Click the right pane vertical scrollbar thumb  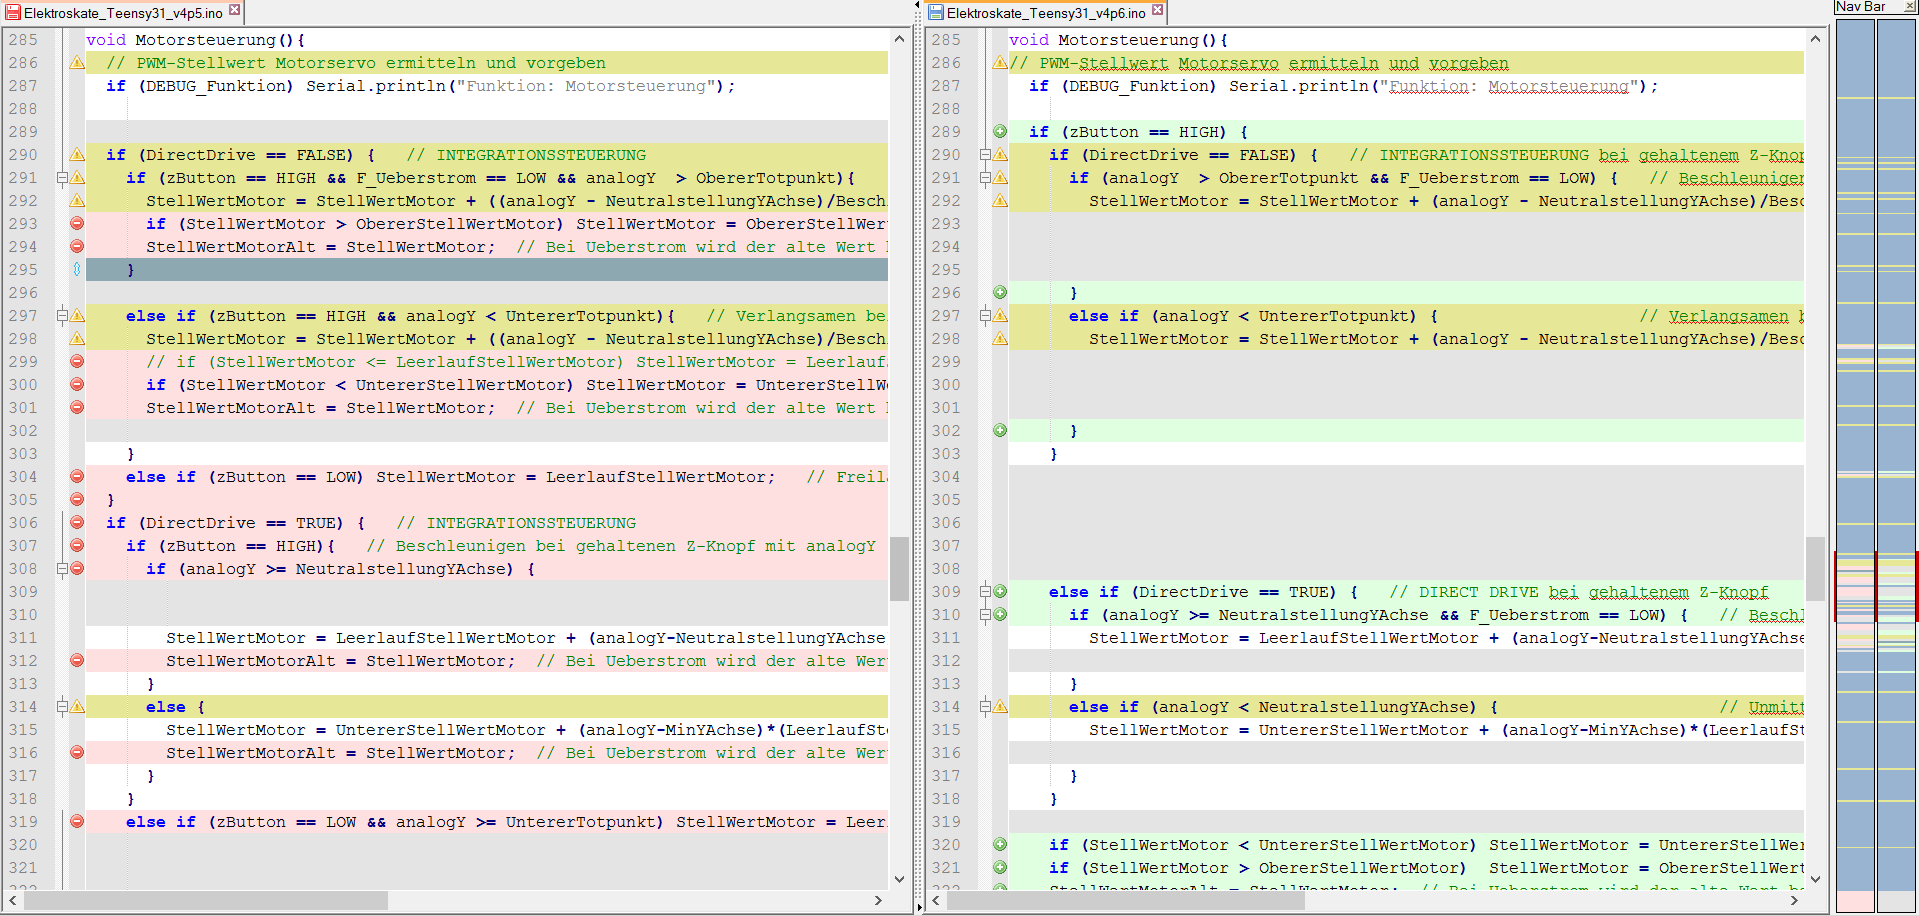[x=1815, y=569]
